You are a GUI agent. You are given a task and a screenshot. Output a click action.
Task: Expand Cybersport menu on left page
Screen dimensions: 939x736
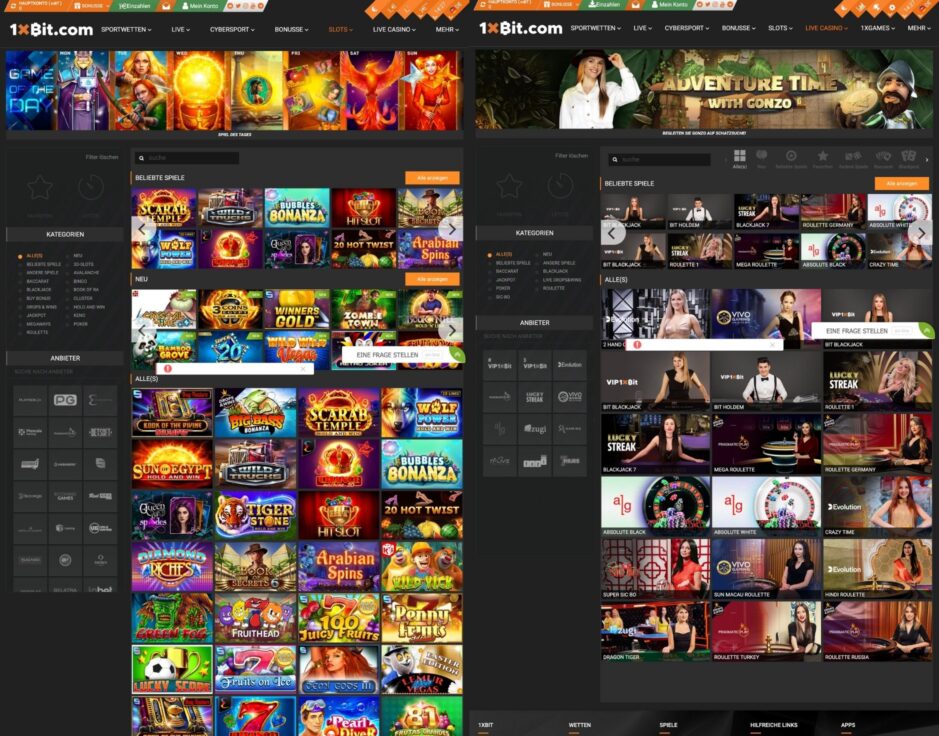(x=232, y=29)
